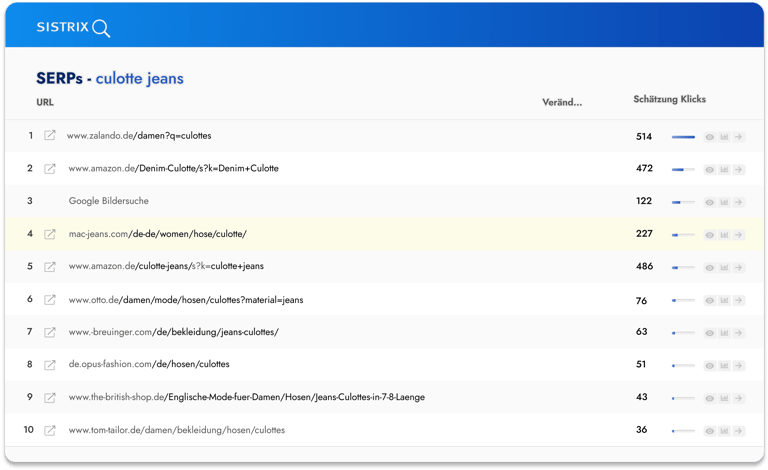Show chart icon for breuninger.com row
The image size is (768, 470).
tap(724, 333)
